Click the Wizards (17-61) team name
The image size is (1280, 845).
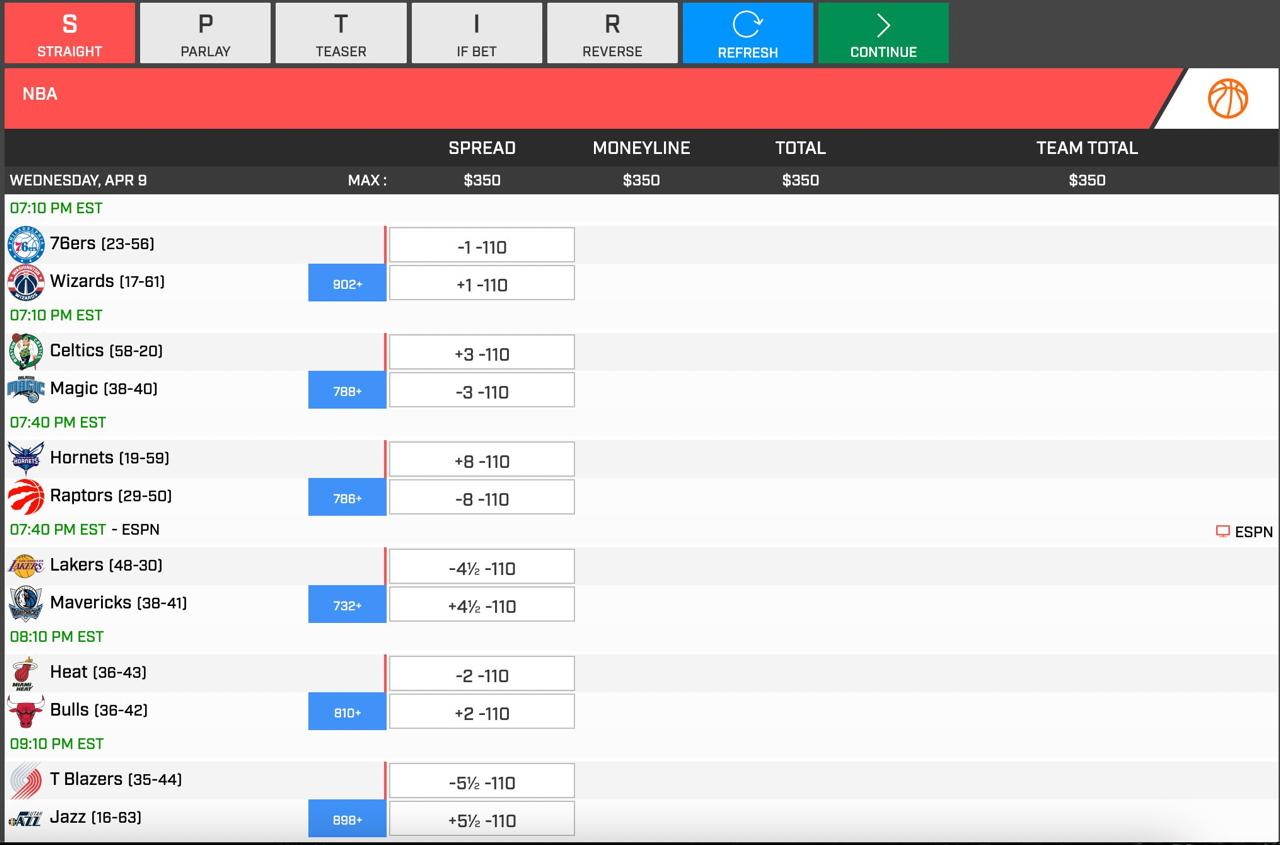(x=107, y=281)
